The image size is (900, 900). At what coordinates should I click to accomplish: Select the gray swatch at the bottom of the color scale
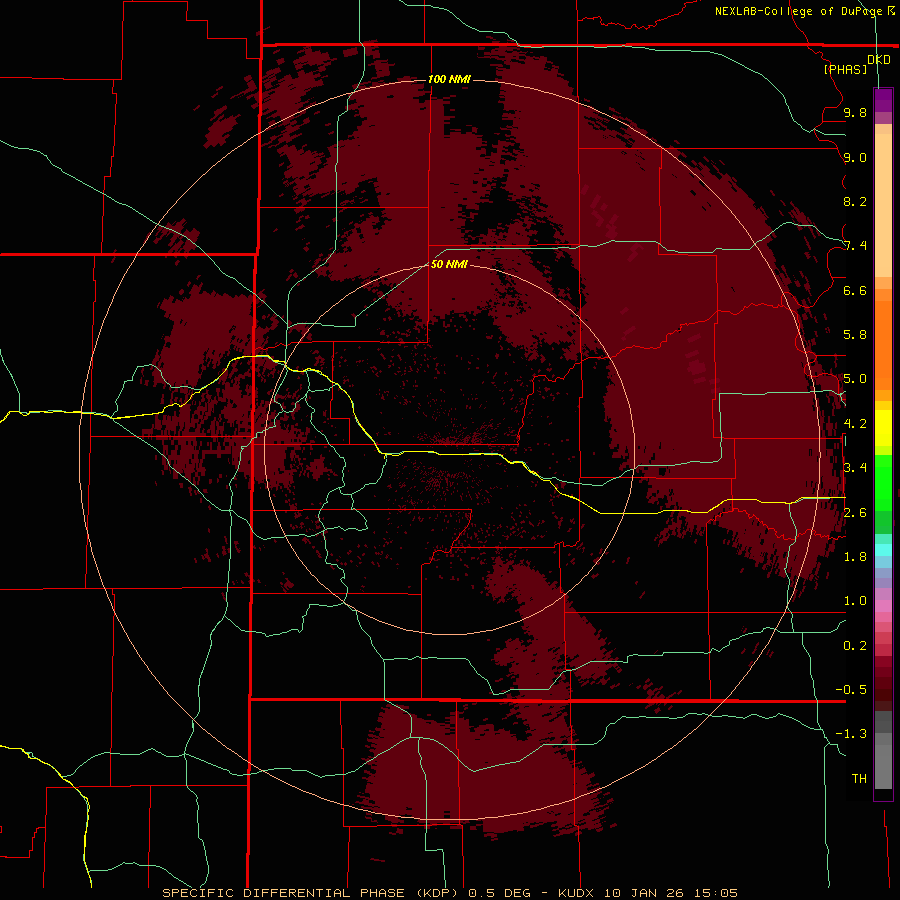(883, 763)
